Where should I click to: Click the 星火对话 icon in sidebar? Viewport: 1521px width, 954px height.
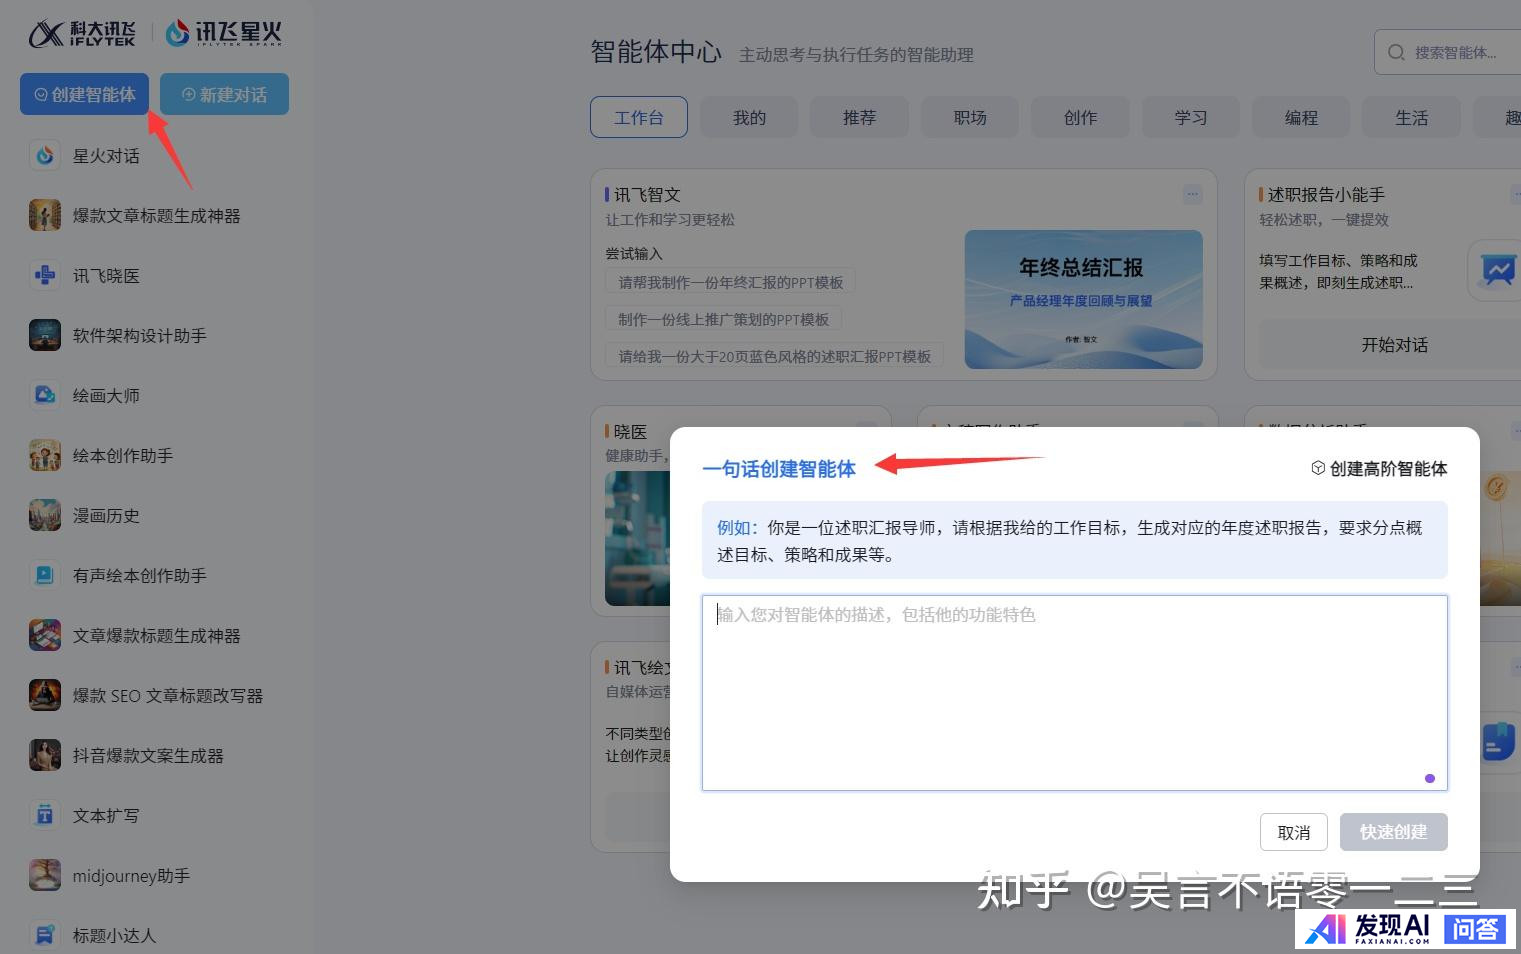tap(44, 156)
